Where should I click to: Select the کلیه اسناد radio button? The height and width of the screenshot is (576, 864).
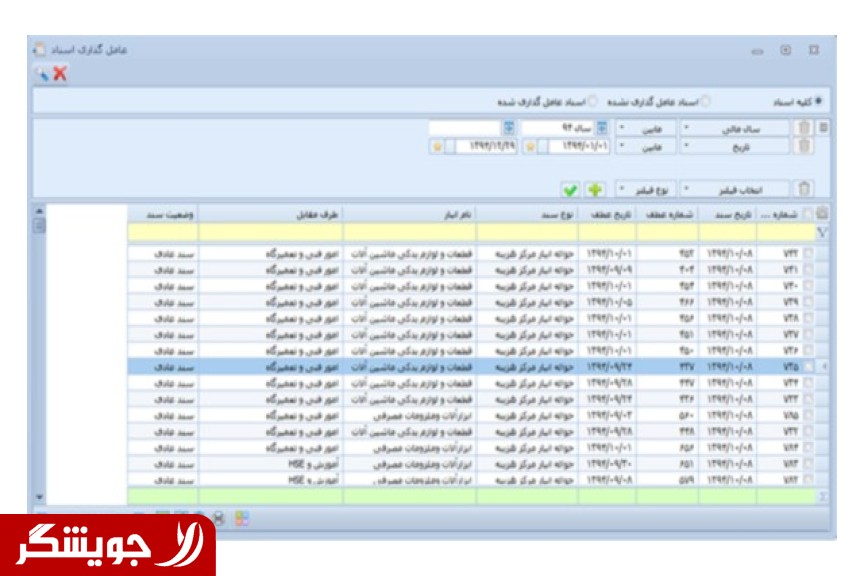(x=818, y=101)
